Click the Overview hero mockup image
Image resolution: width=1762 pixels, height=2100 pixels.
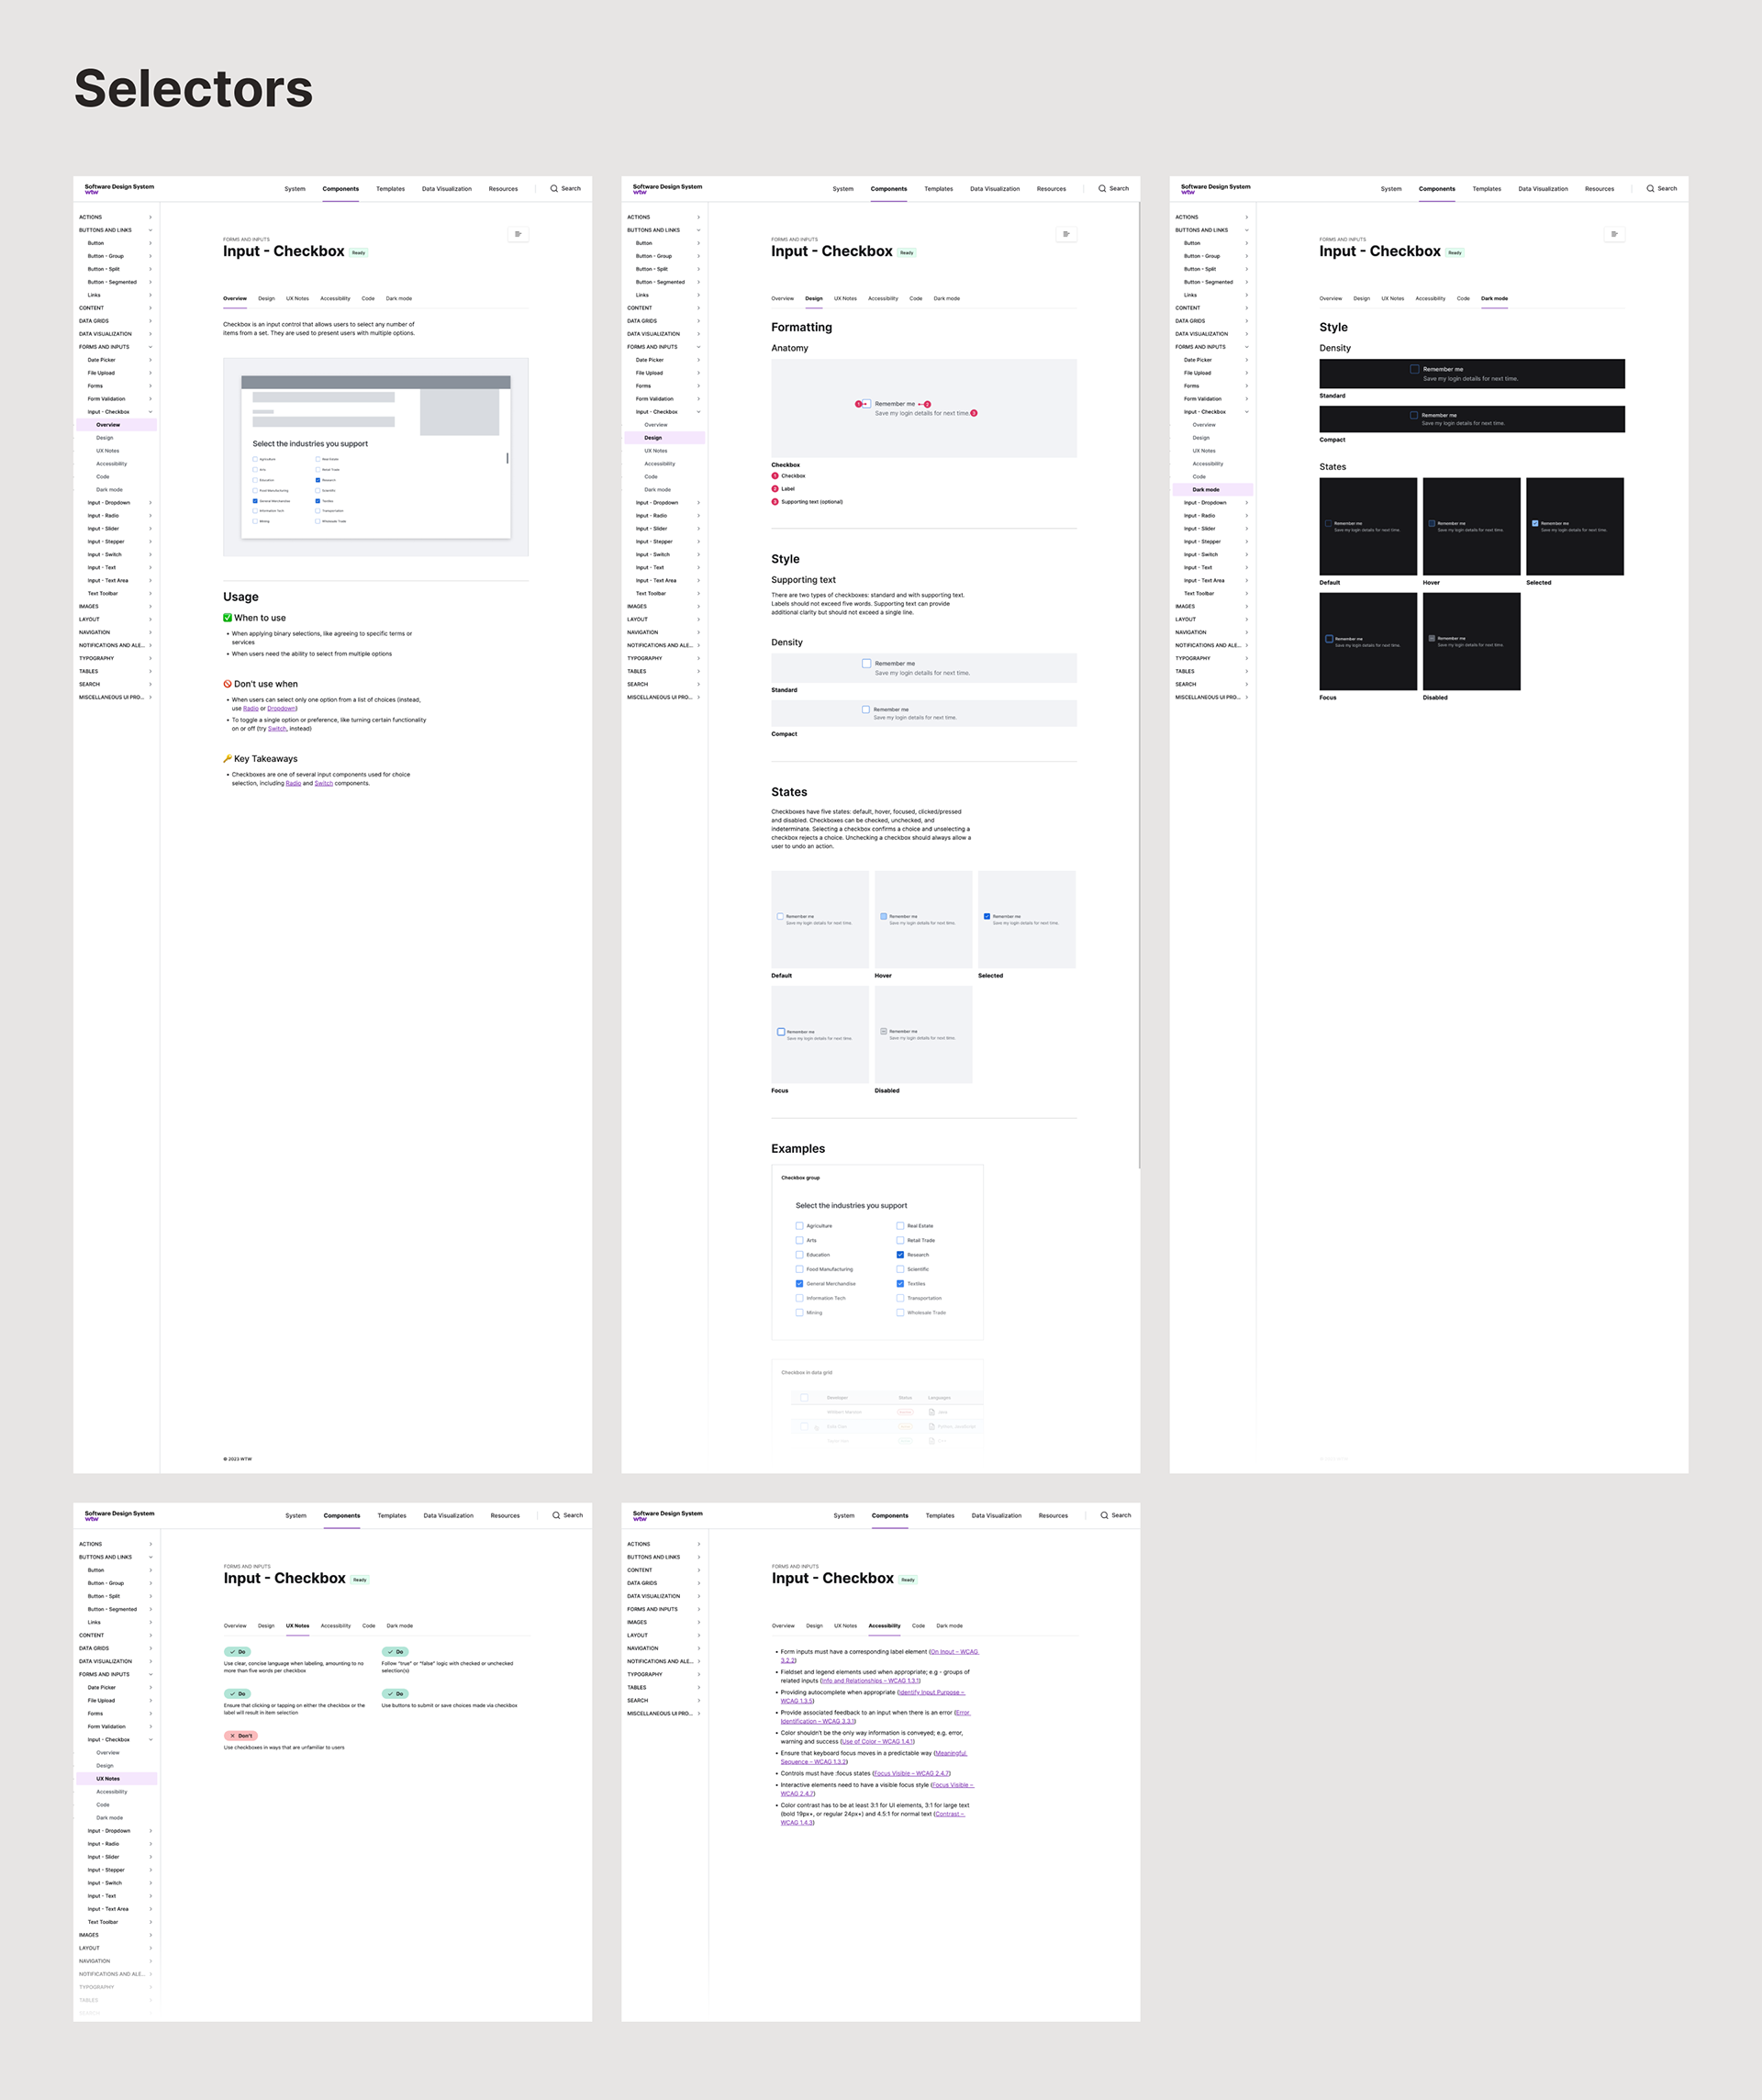point(375,457)
